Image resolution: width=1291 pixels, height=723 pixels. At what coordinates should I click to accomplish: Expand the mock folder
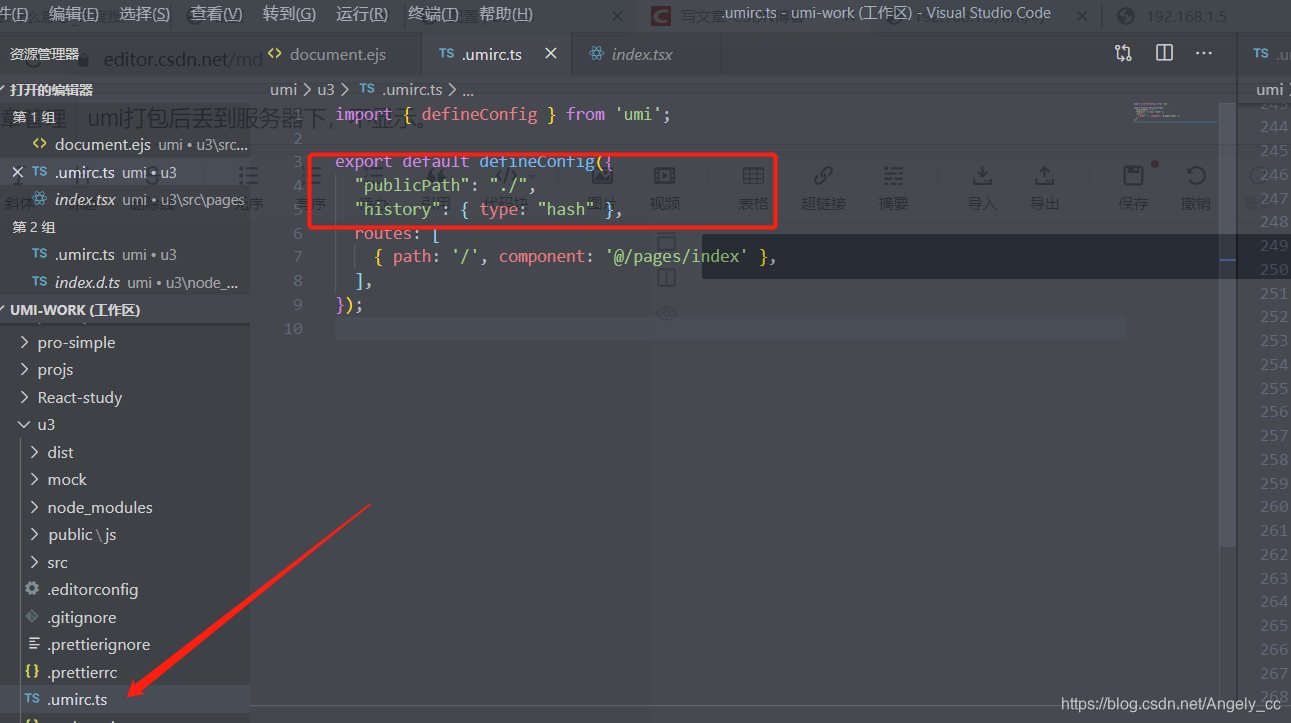67,479
